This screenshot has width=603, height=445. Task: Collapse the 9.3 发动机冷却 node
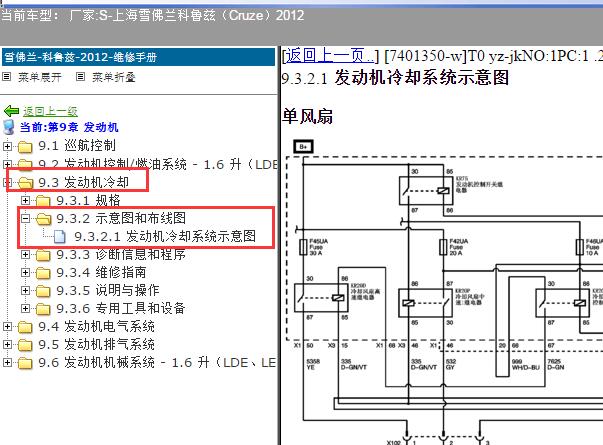point(7,182)
